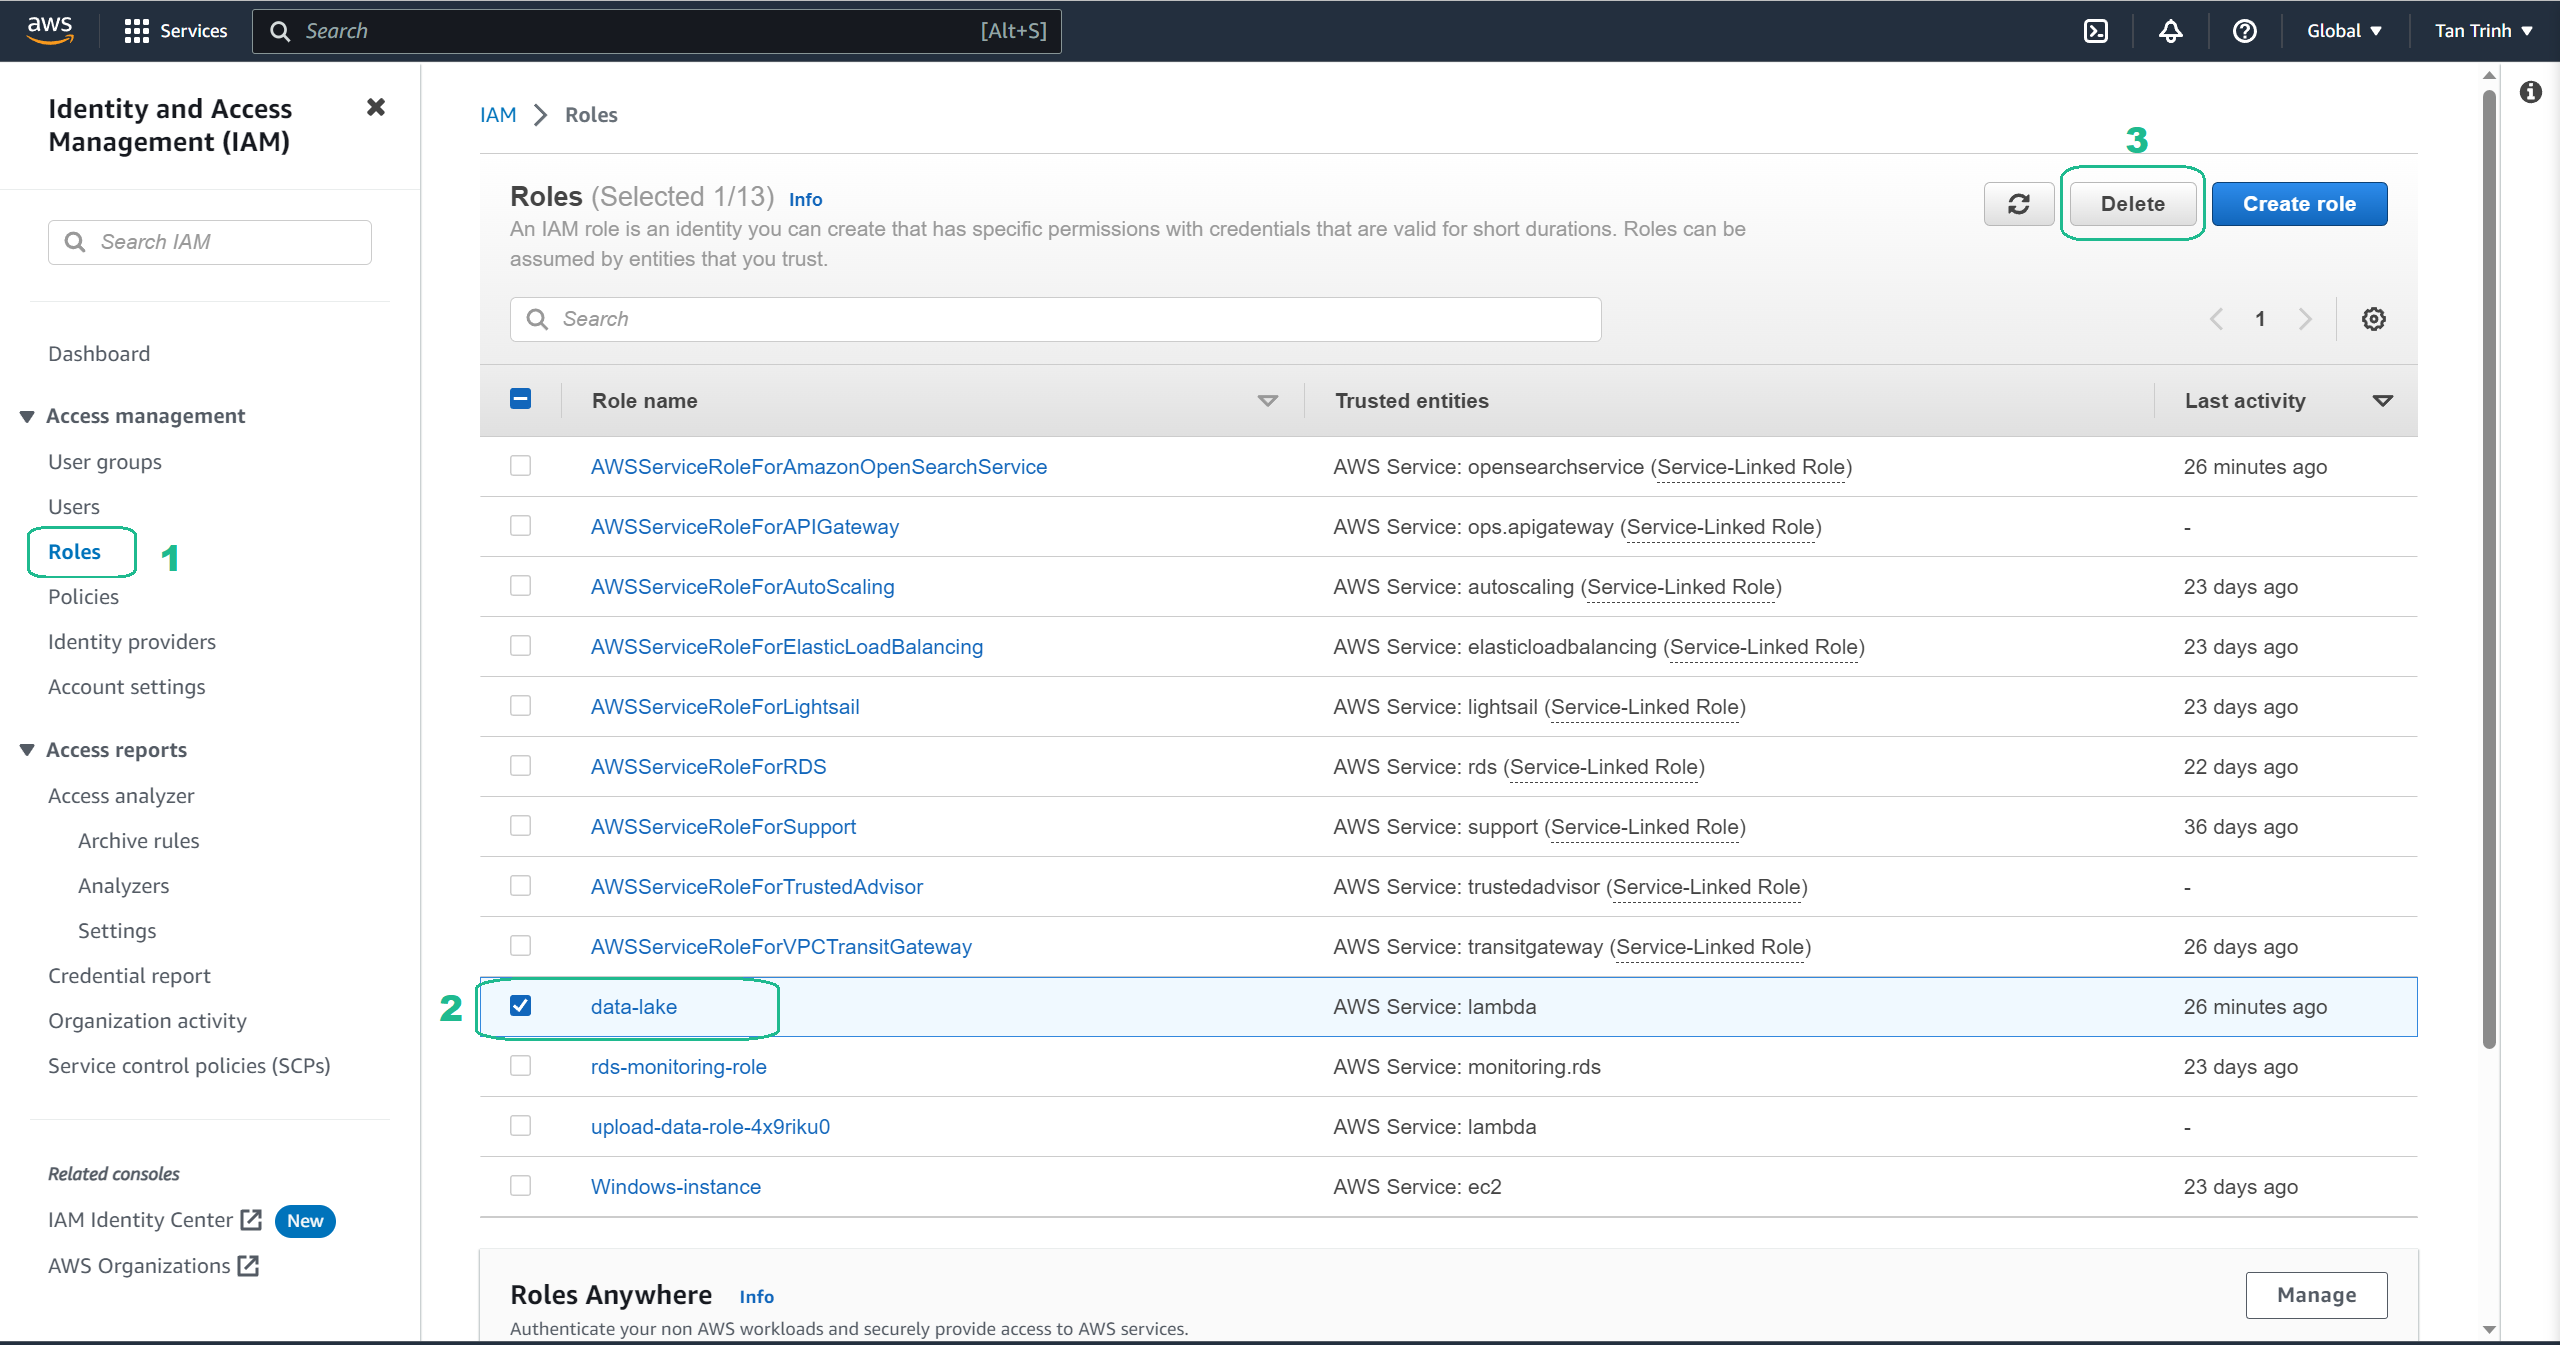The height and width of the screenshot is (1345, 2560).
Task: Open Users in the sidebar
Action: click(74, 507)
